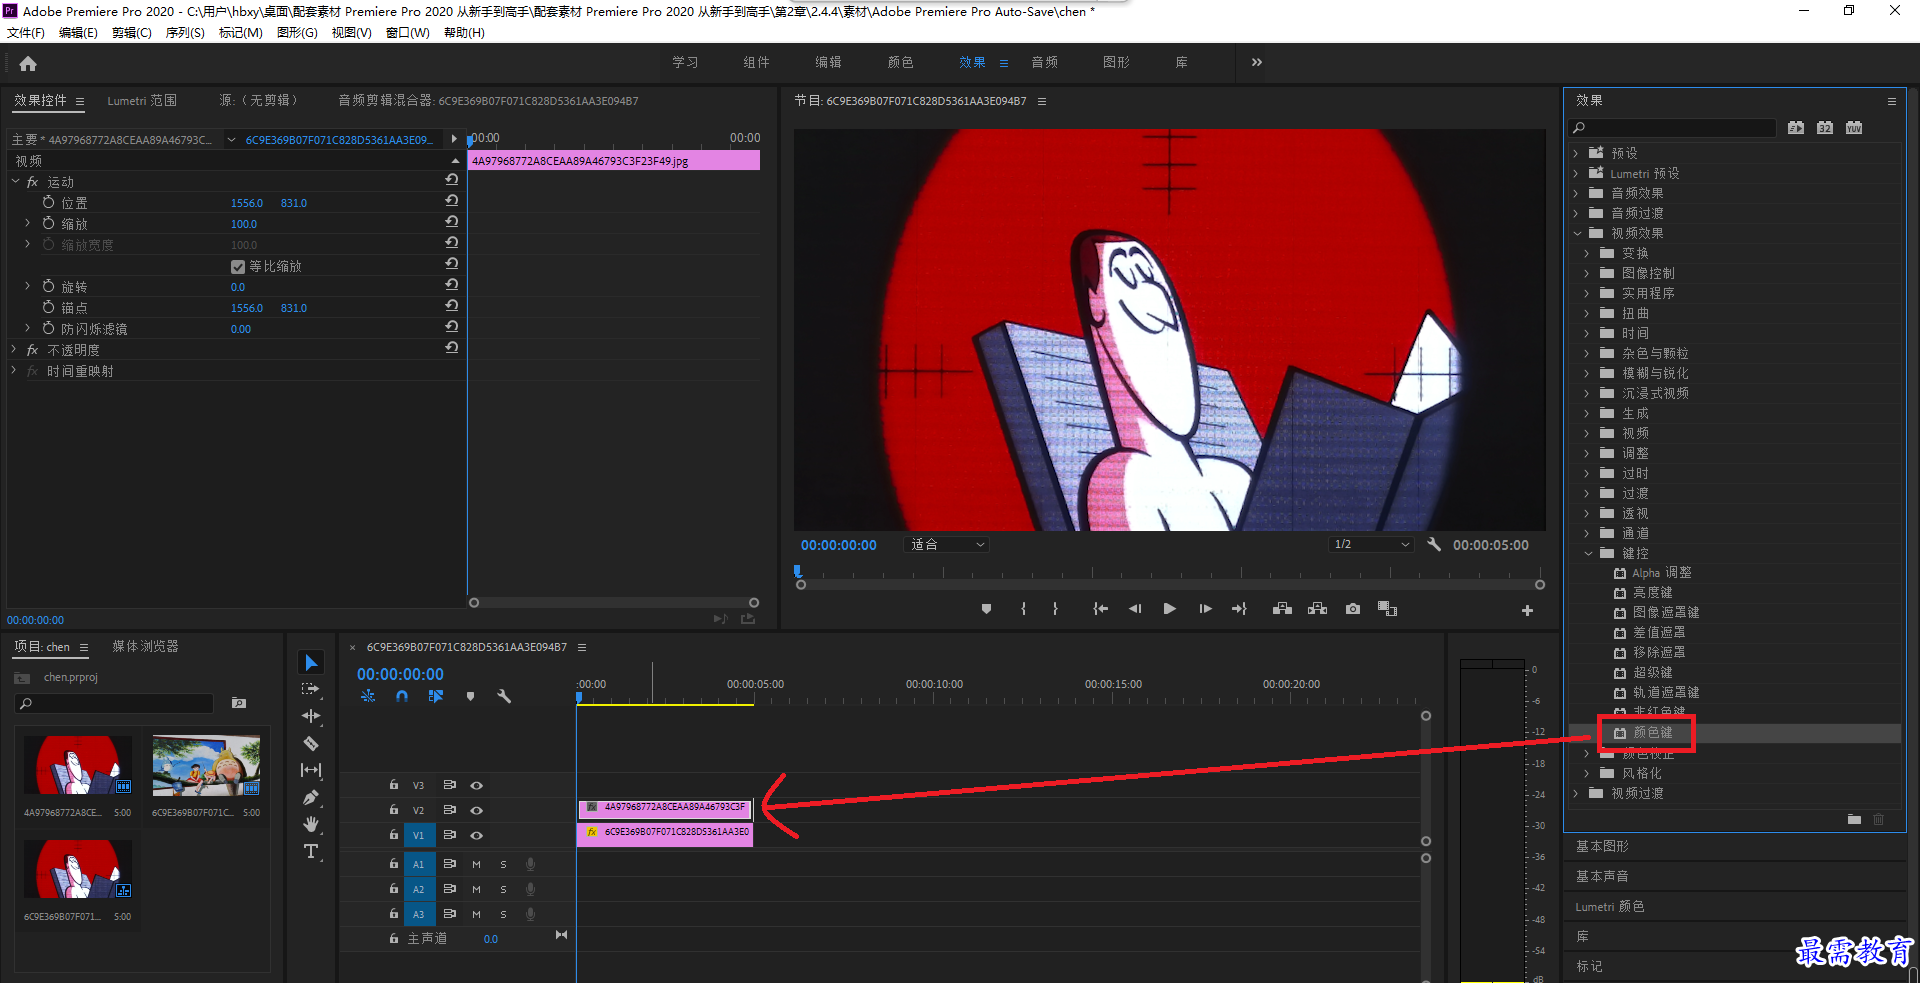Toggle V2 track visibility eye

477,810
